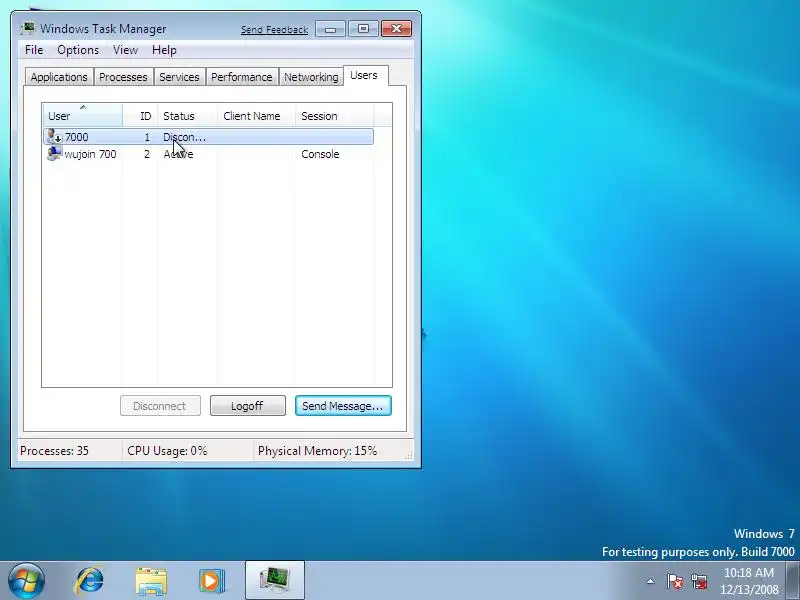Click the Send Message button
Image resolution: width=800 pixels, height=600 pixels.
(343, 406)
